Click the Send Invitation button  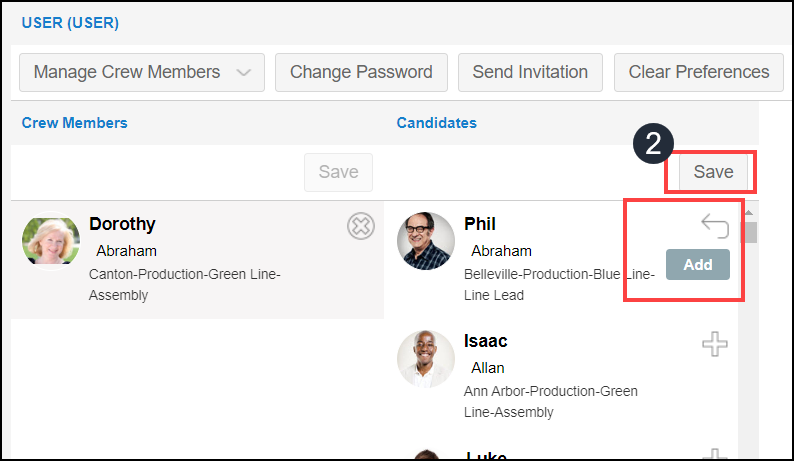pos(530,72)
